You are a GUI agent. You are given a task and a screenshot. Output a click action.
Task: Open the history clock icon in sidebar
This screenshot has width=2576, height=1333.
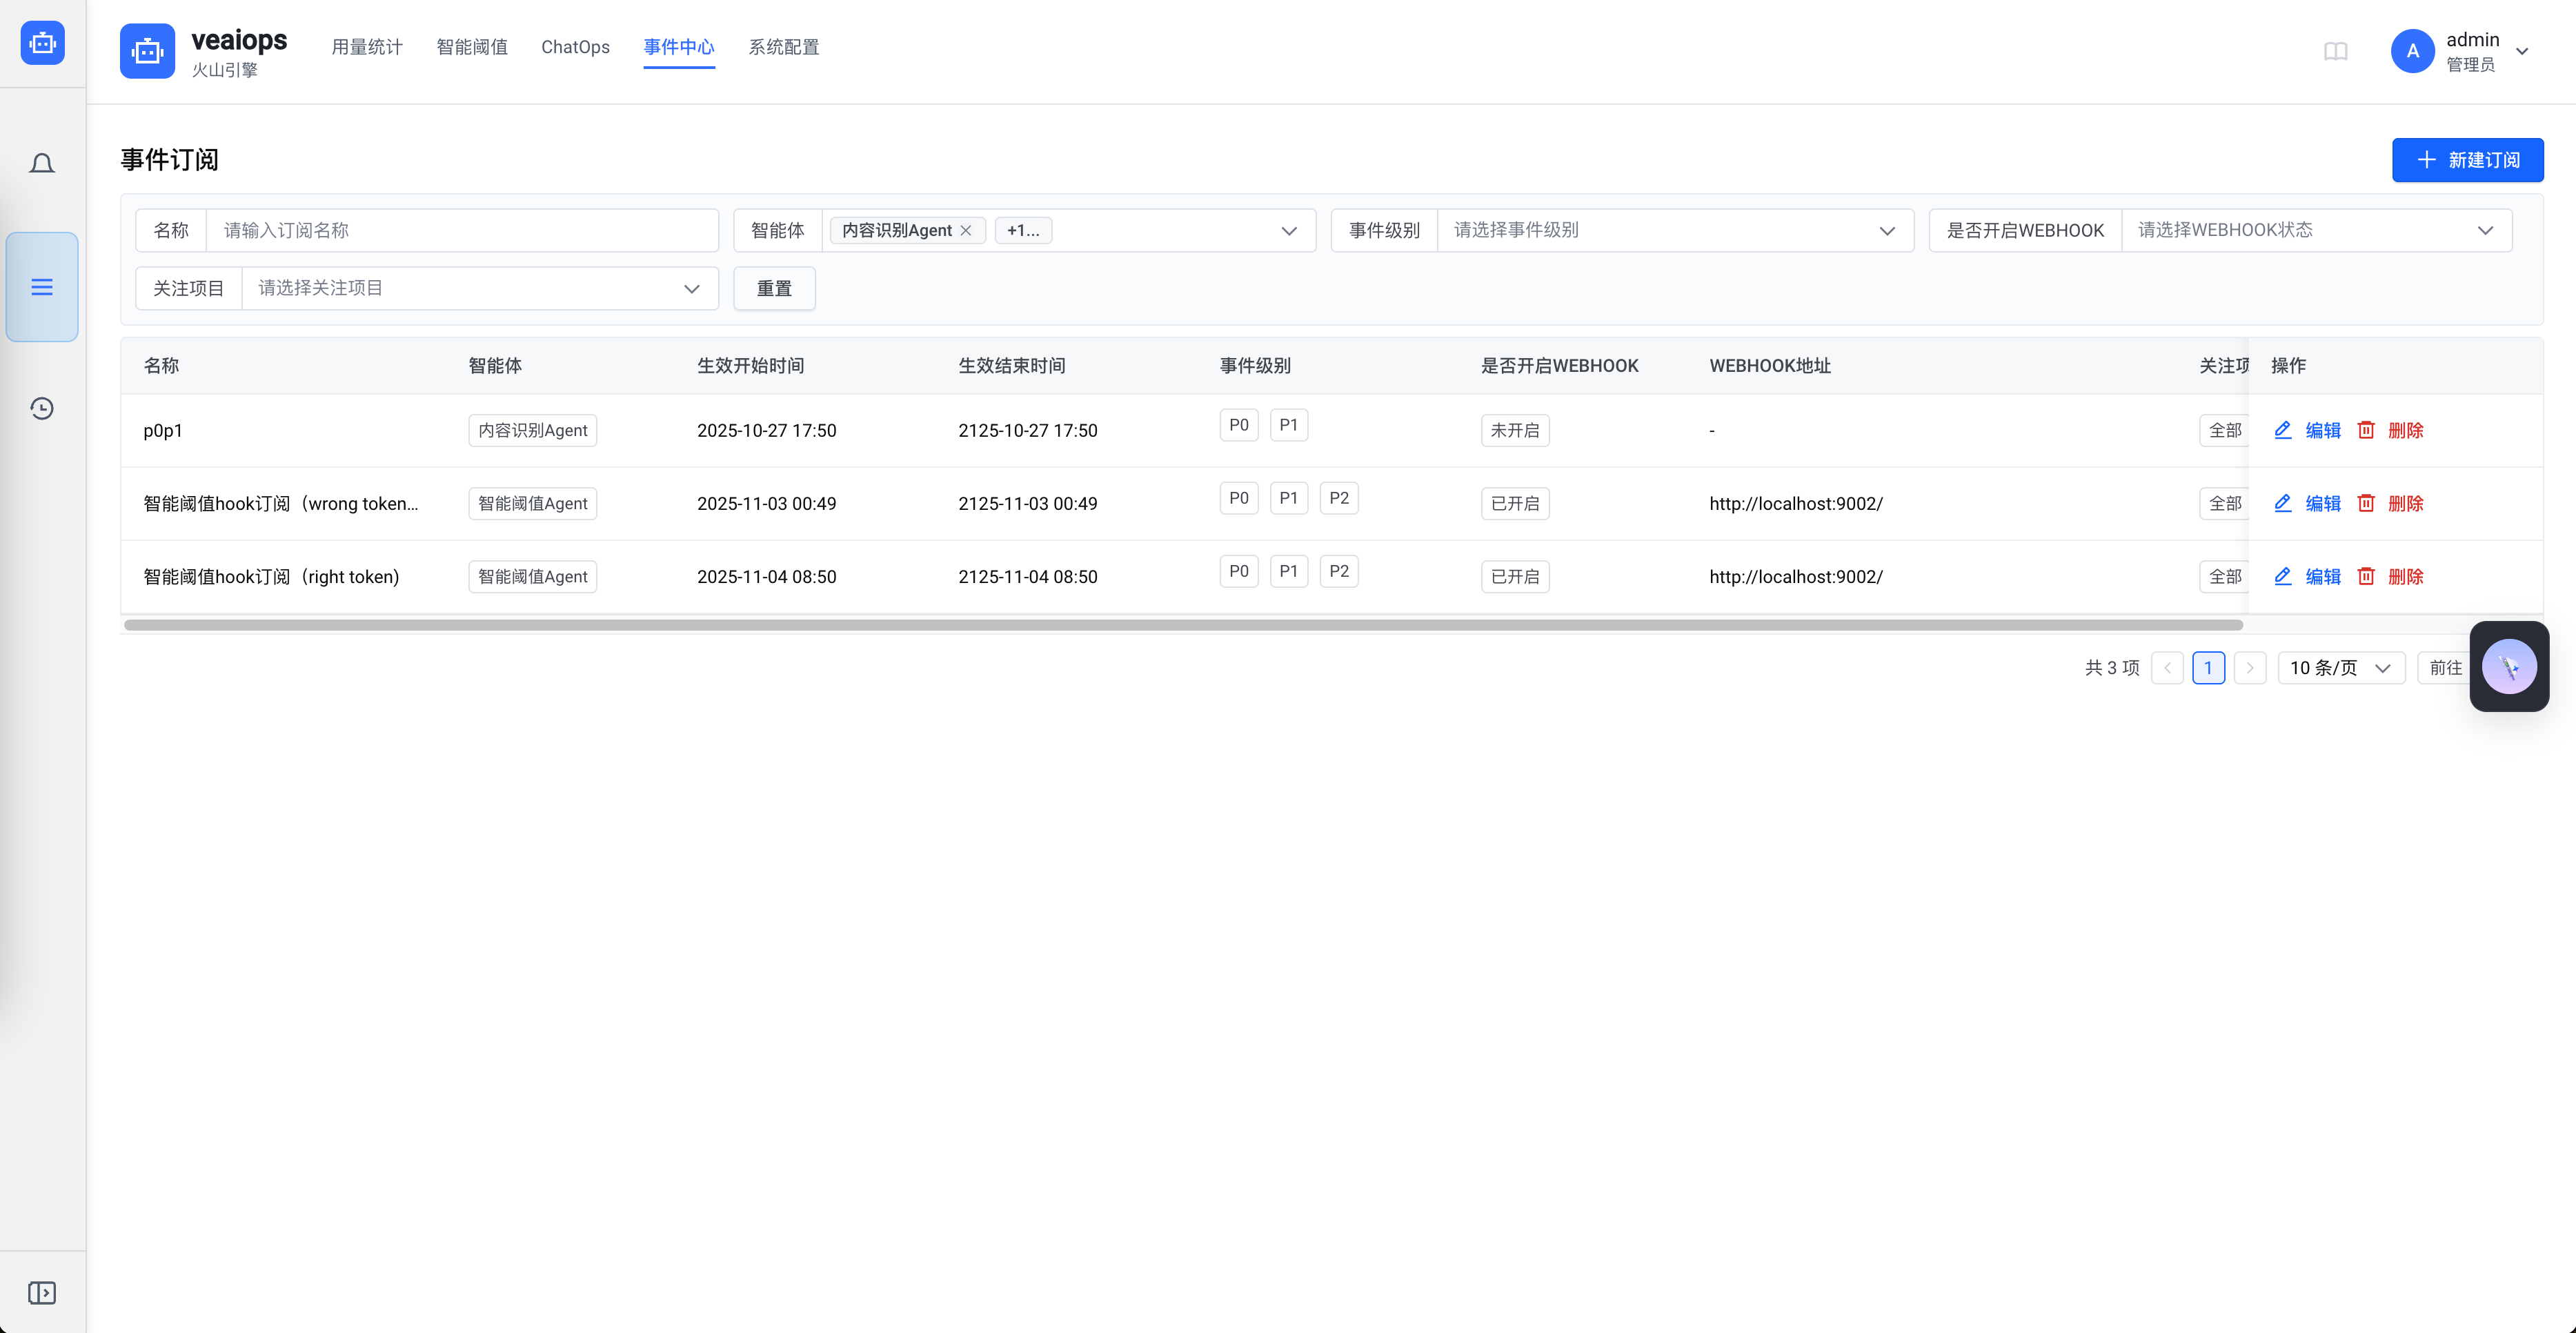click(x=42, y=408)
